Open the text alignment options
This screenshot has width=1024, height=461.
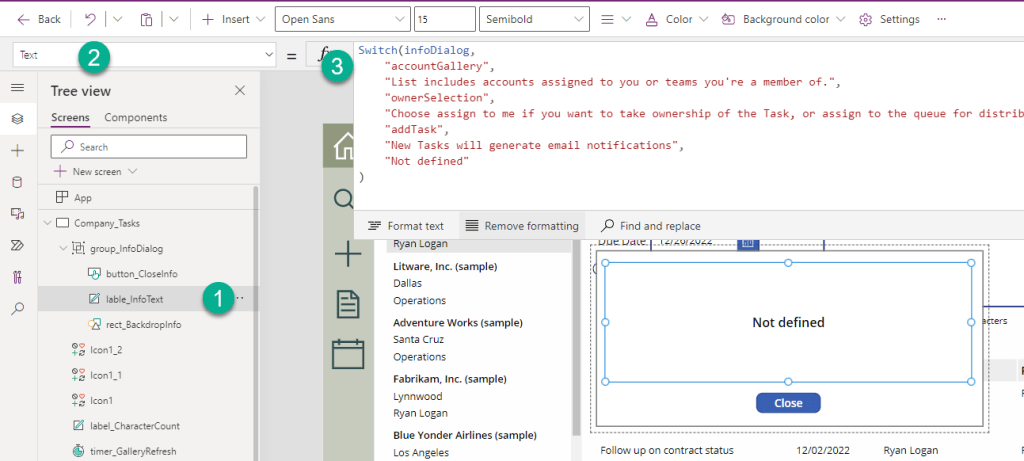coord(615,20)
